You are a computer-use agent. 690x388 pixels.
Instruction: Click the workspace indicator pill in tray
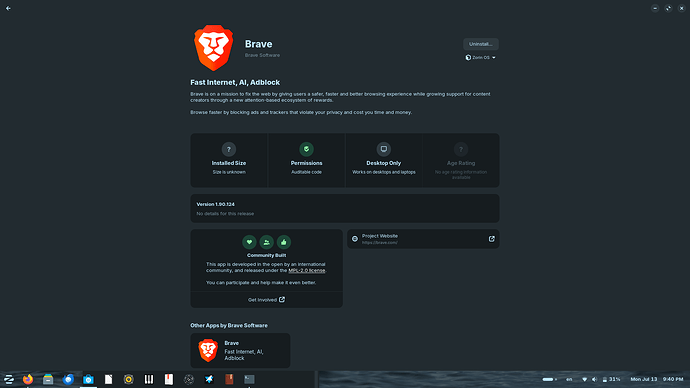[x=549, y=379]
